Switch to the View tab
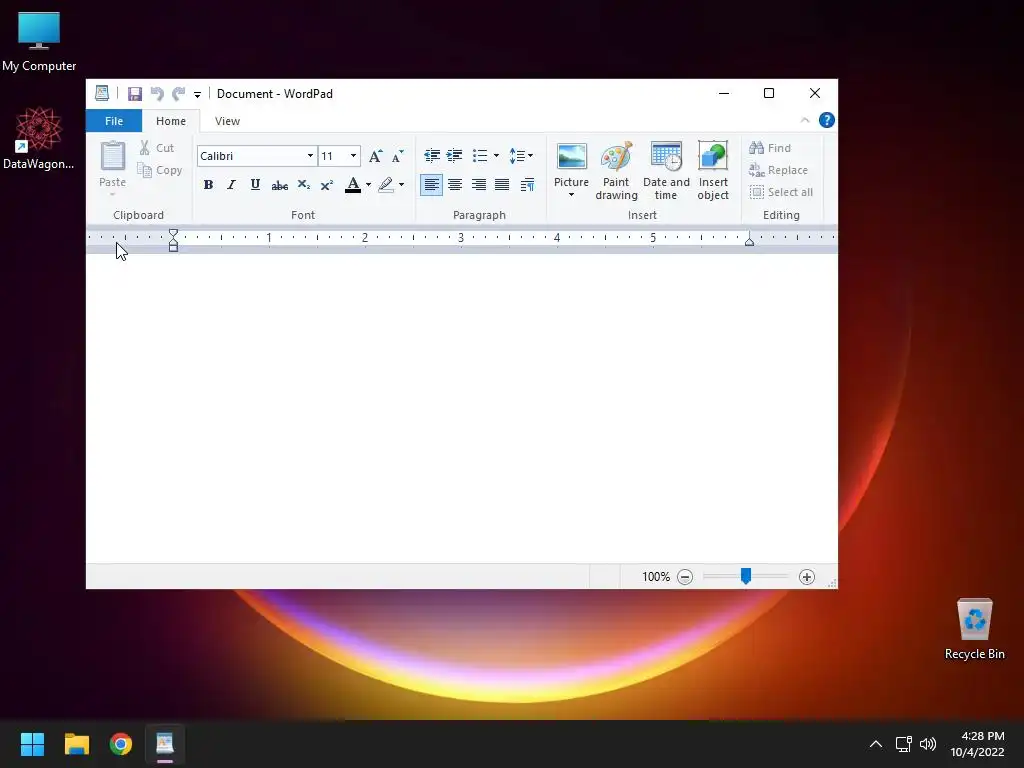This screenshot has width=1024, height=768. [x=227, y=121]
